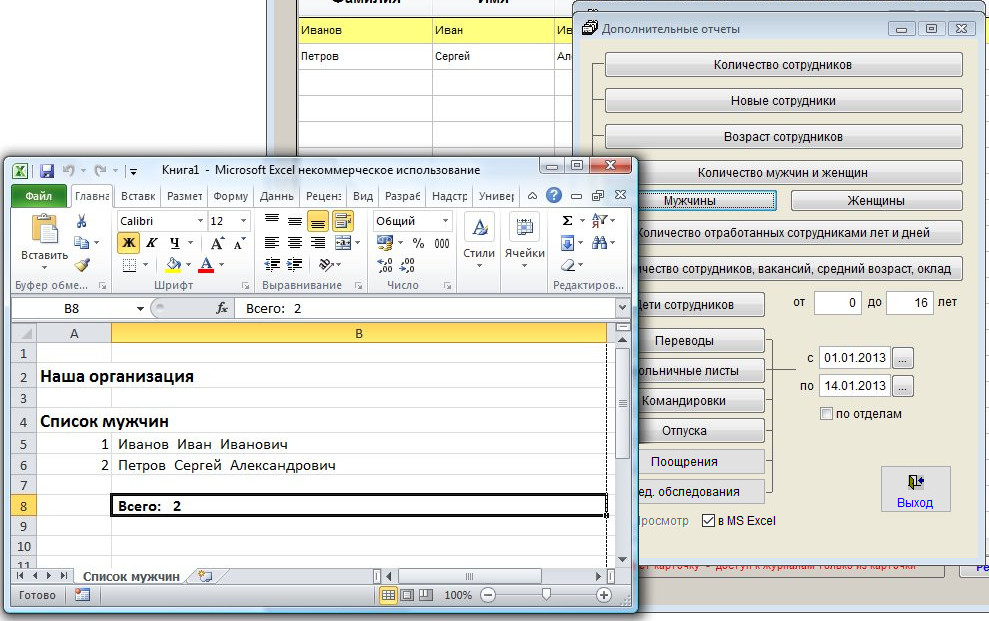Toggle italic К formatting
This screenshot has height=621, width=989.
click(x=151, y=243)
